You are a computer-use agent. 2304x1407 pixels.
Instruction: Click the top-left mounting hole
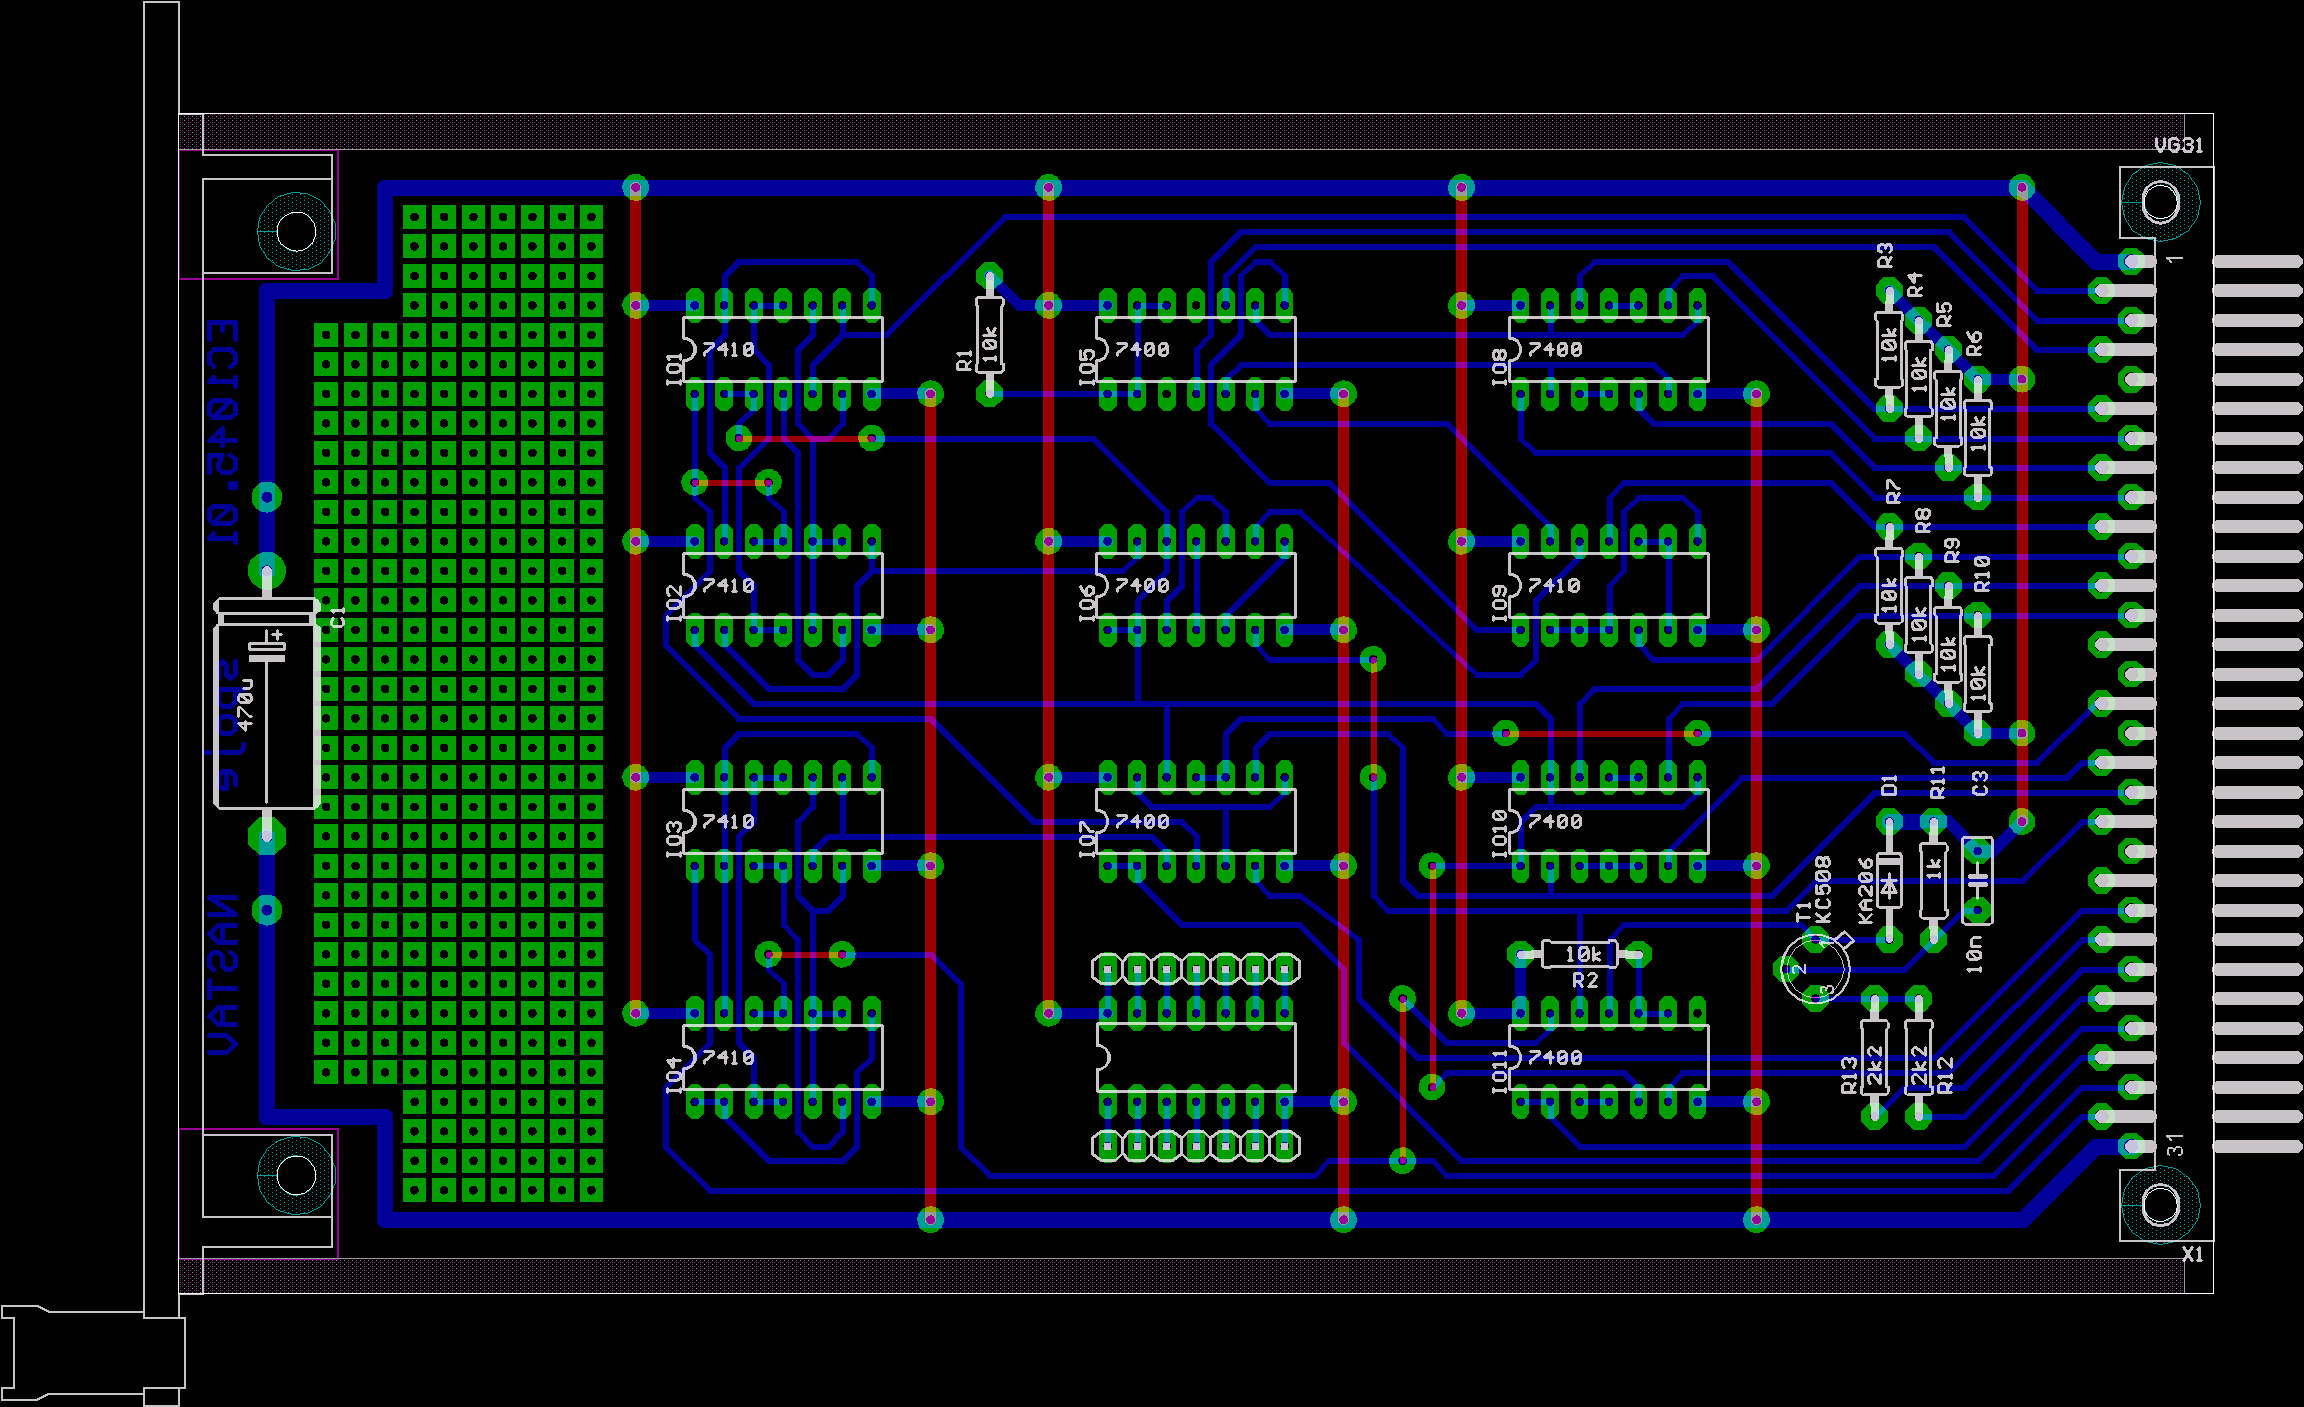click(296, 231)
